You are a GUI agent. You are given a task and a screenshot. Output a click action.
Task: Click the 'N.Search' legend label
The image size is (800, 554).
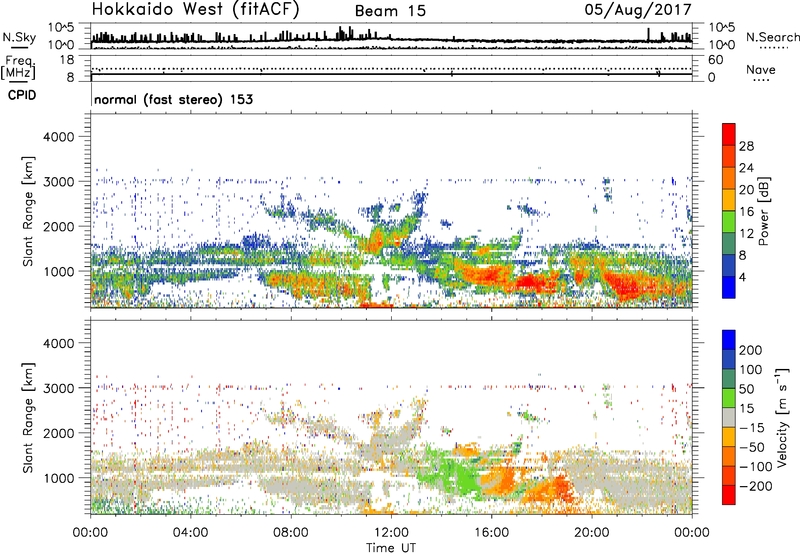coord(772,37)
